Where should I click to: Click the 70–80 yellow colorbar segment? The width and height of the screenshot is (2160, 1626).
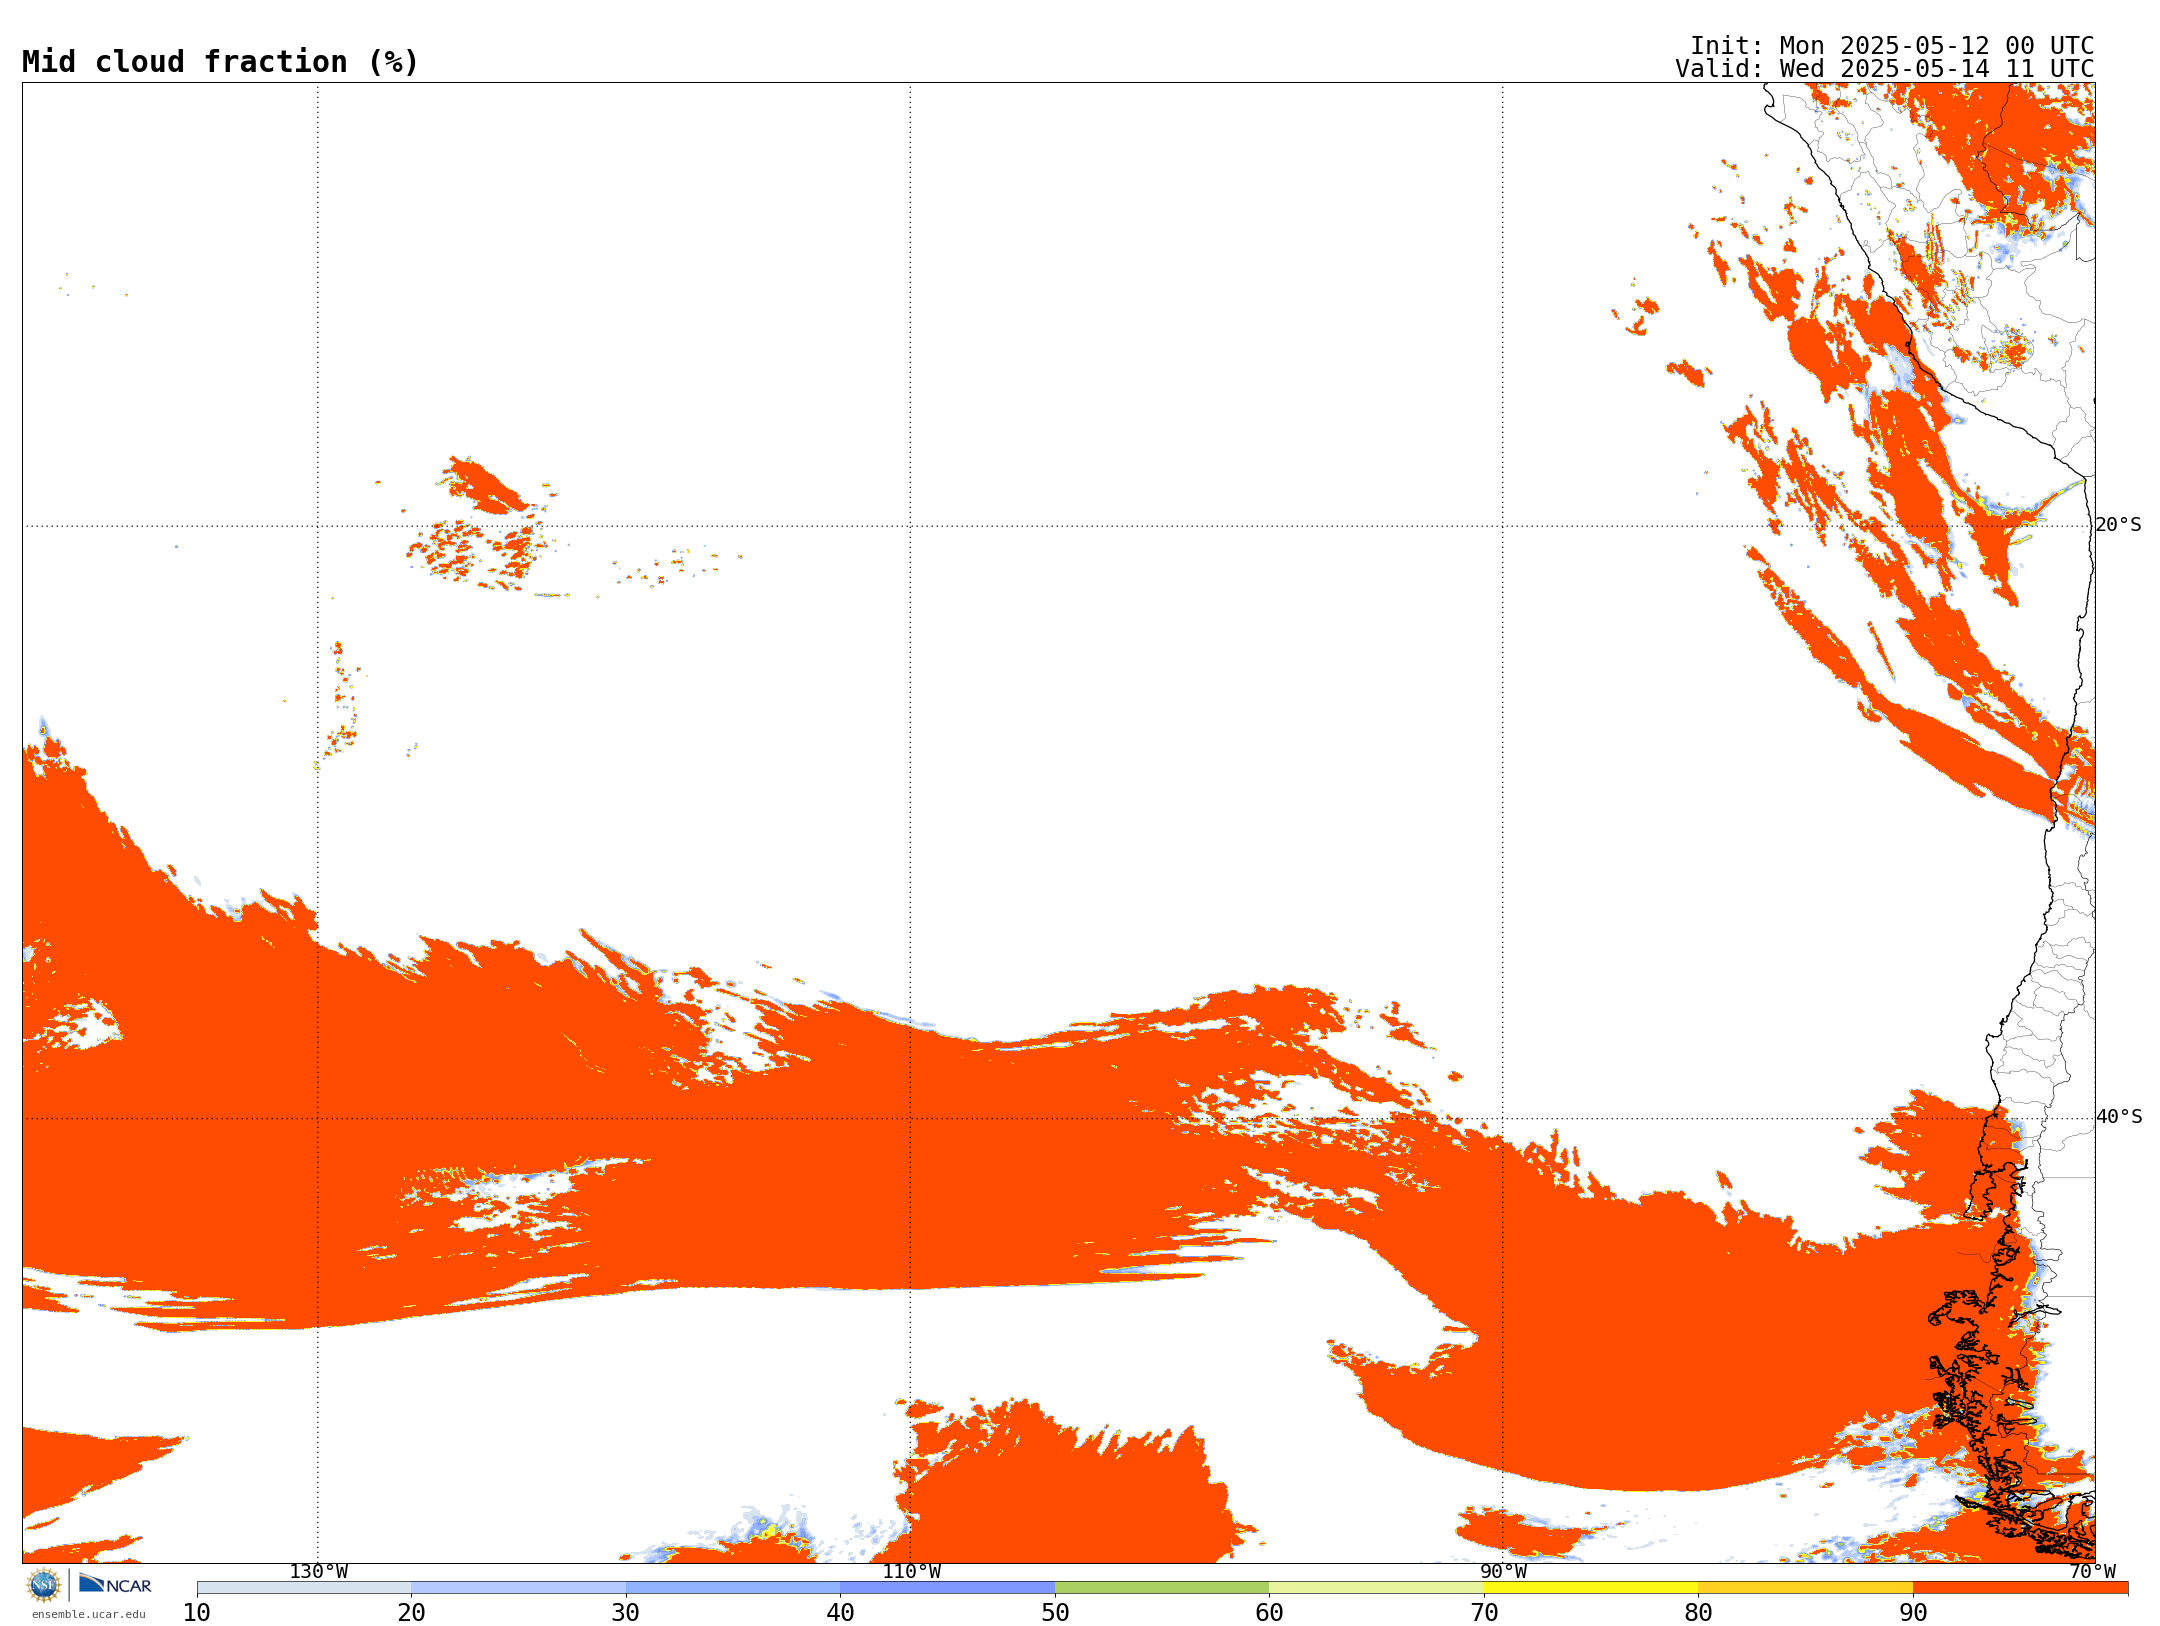point(1591,1587)
